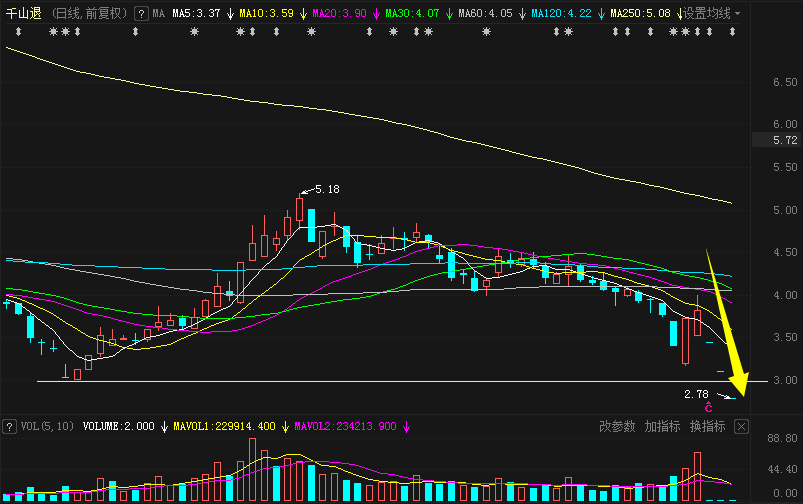This screenshot has height=504, width=803.
Task: Click the 5.18 high price annotation
Action: coord(327,190)
